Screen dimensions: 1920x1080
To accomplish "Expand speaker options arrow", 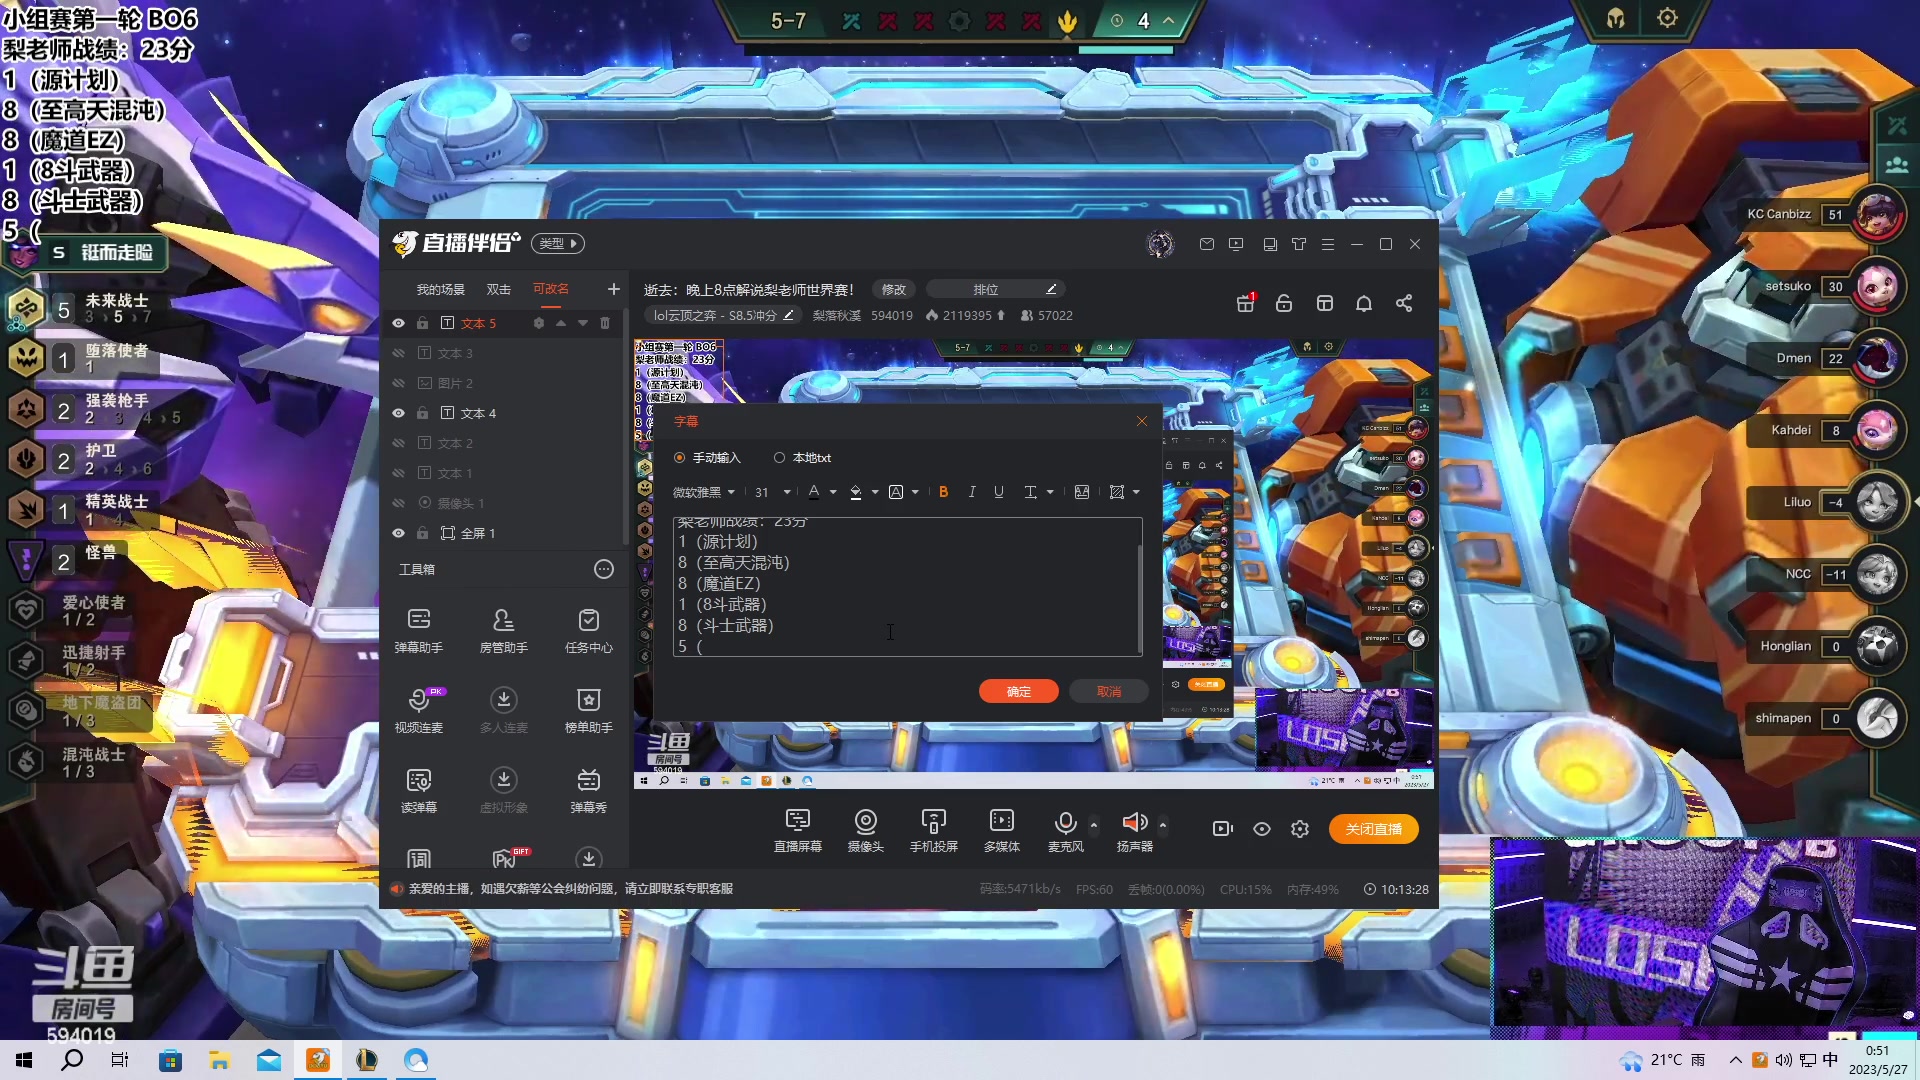I will pos(1162,825).
